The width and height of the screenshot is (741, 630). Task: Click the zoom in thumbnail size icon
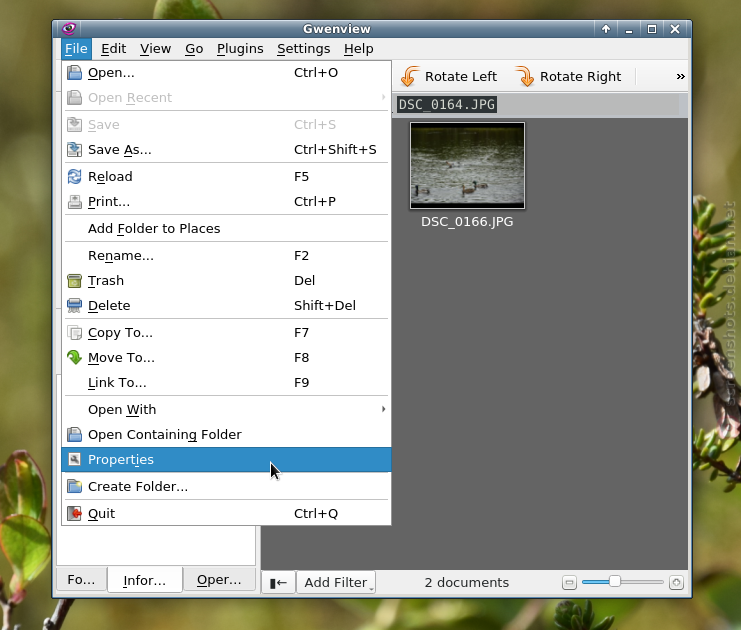click(676, 583)
